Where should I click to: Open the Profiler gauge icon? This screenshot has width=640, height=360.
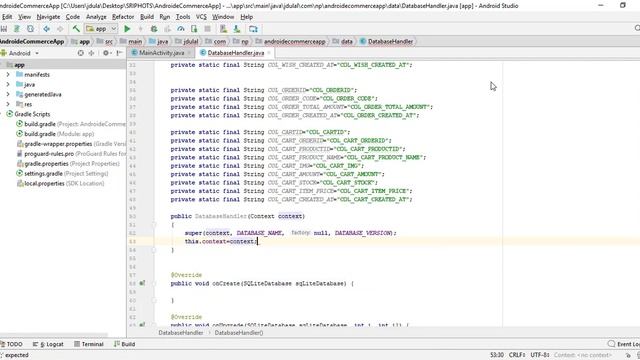tap(181, 29)
